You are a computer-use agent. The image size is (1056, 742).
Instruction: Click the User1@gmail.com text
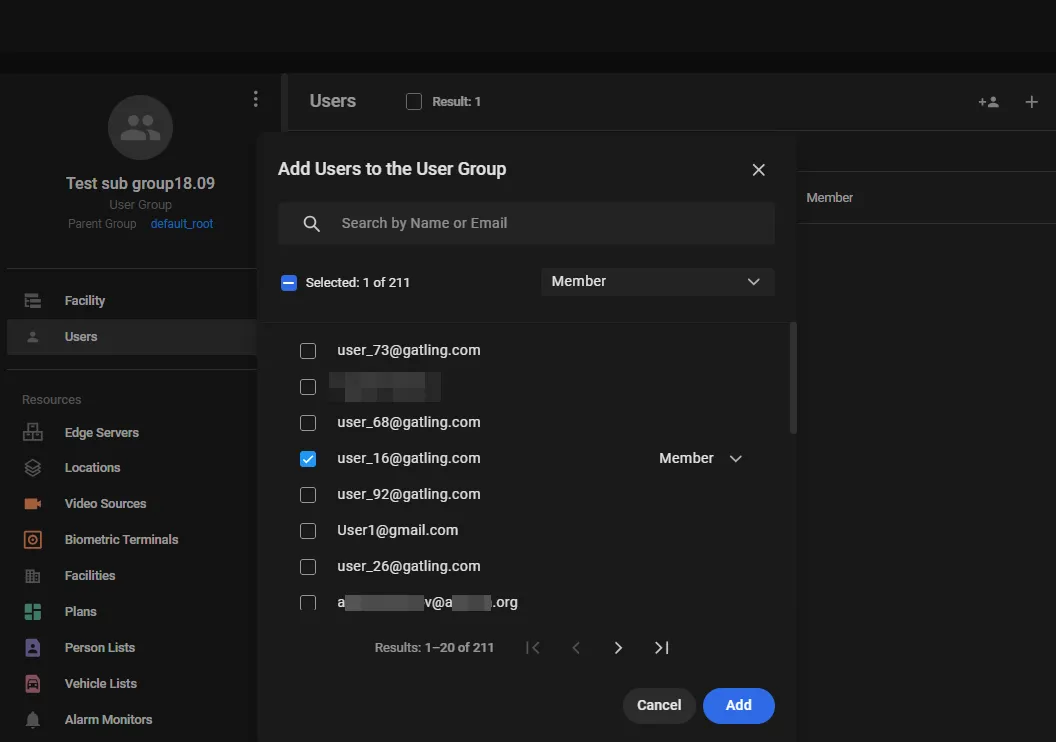click(x=397, y=530)
